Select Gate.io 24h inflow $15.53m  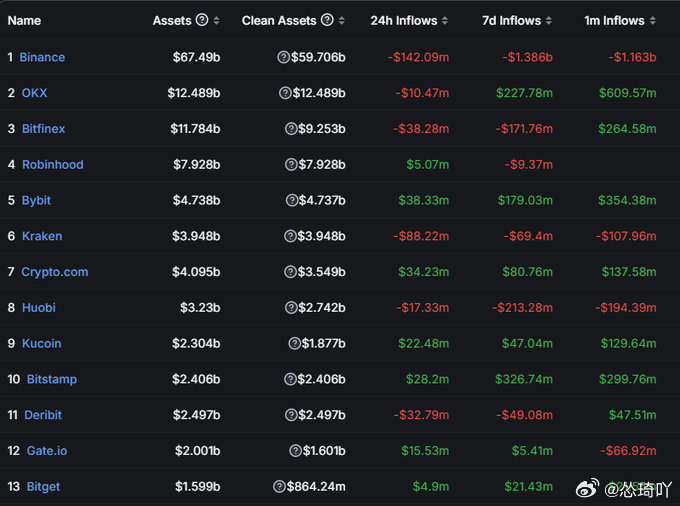[x=425, y=451]
